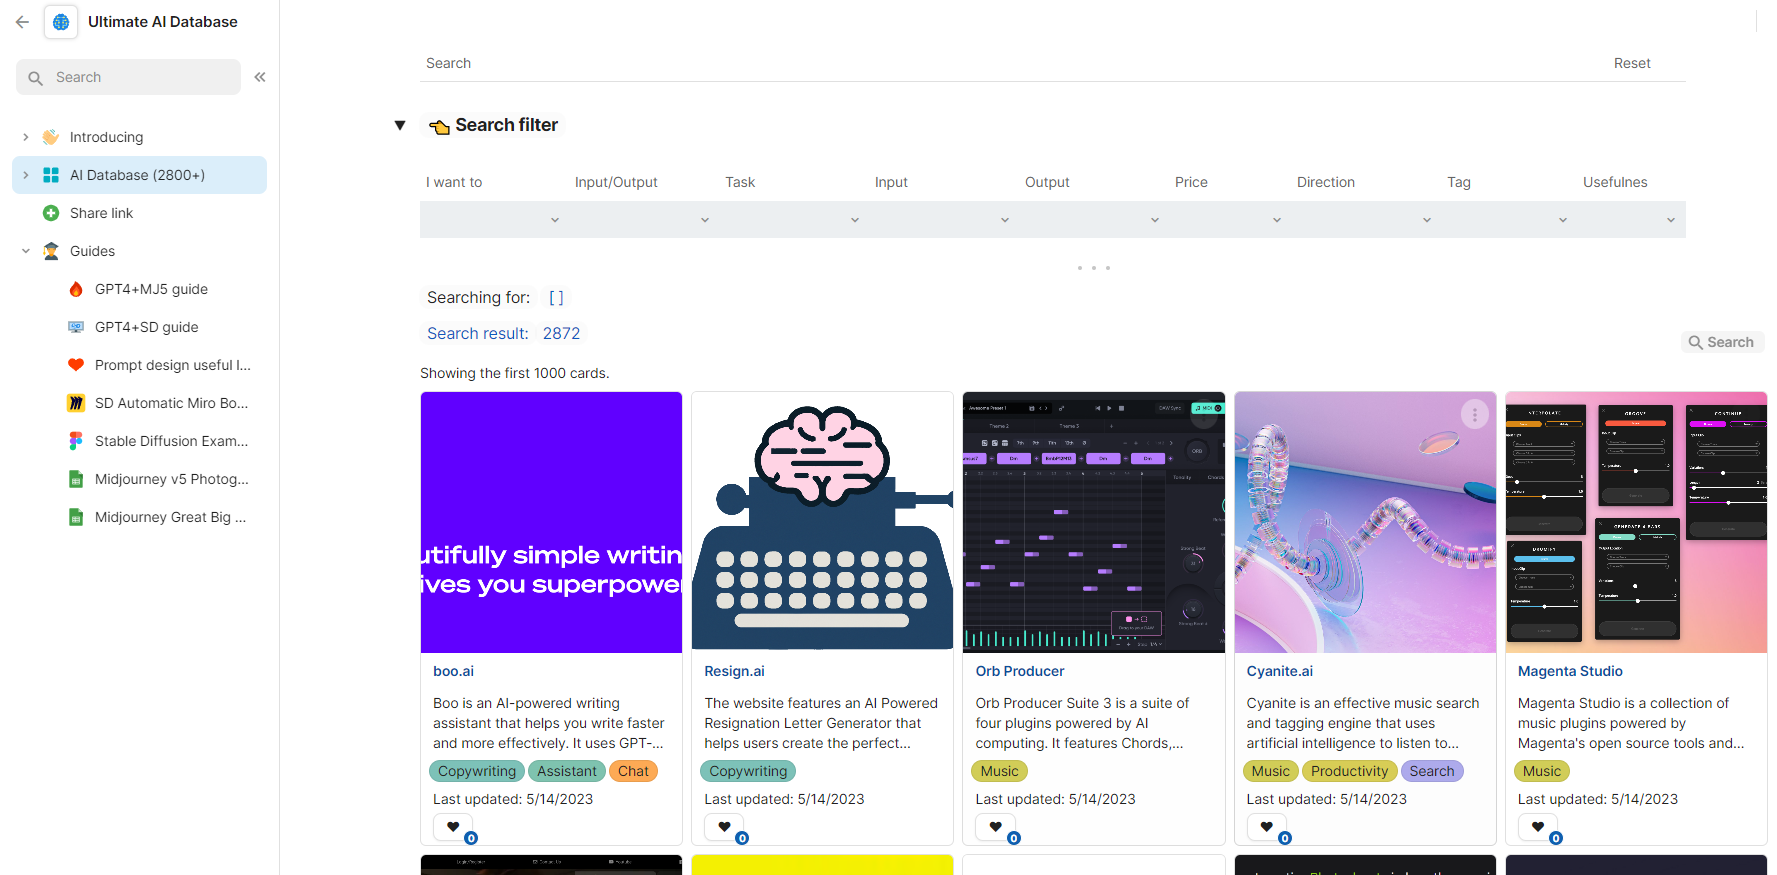Click the flame icon for GPT4+MJ5 guide
Image resolution: width=1777 pixels, height=875 pixels.
pos(76,289)
